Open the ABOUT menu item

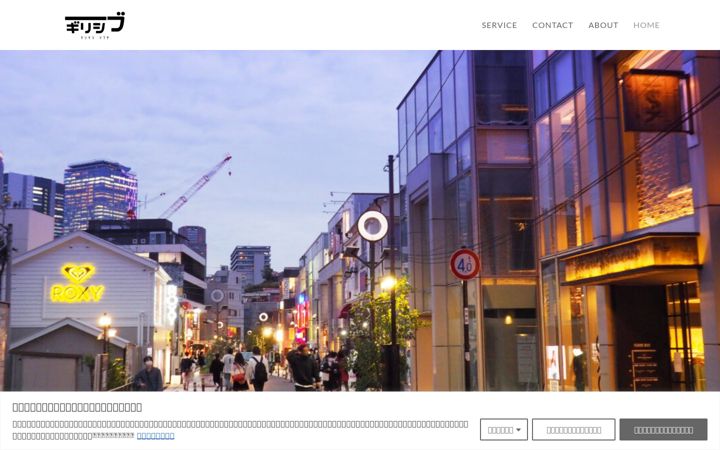coord(603,25)
